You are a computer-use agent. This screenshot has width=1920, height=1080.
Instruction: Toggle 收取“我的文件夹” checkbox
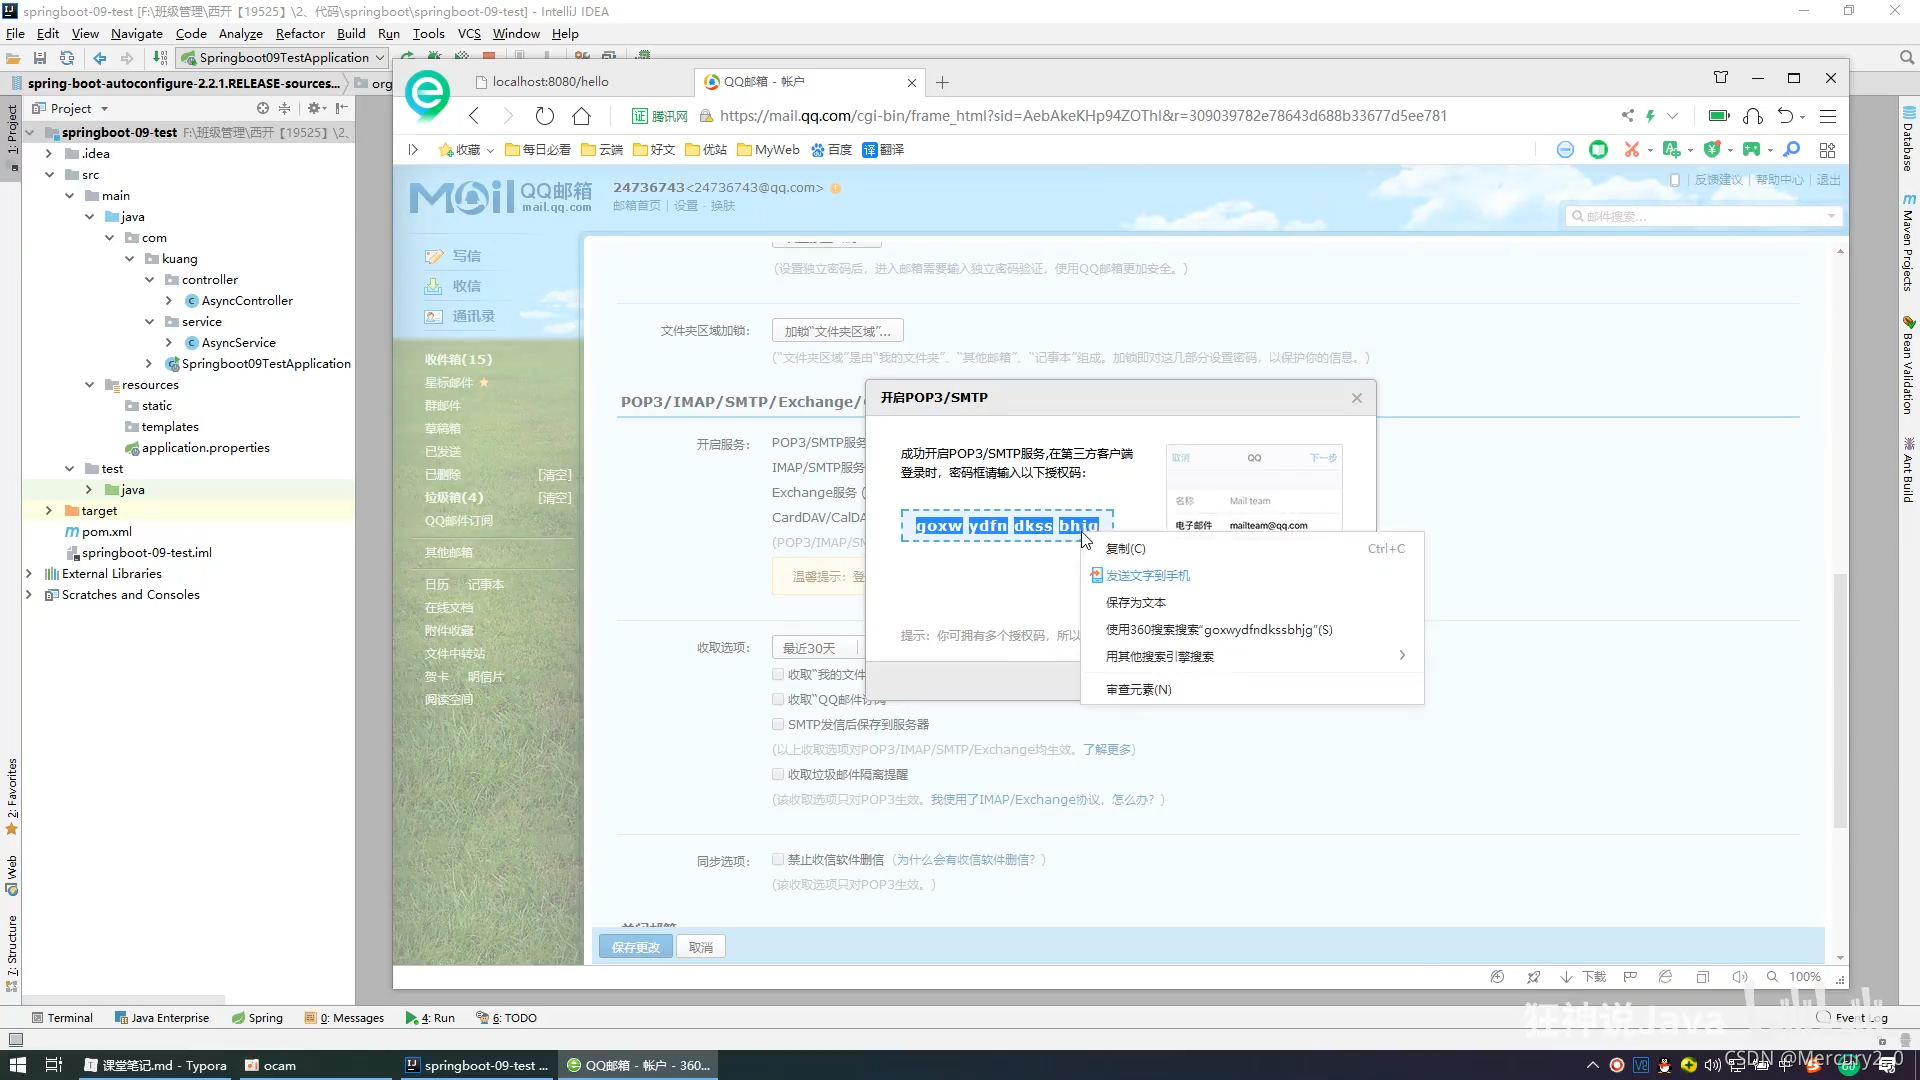coord(778,674)
